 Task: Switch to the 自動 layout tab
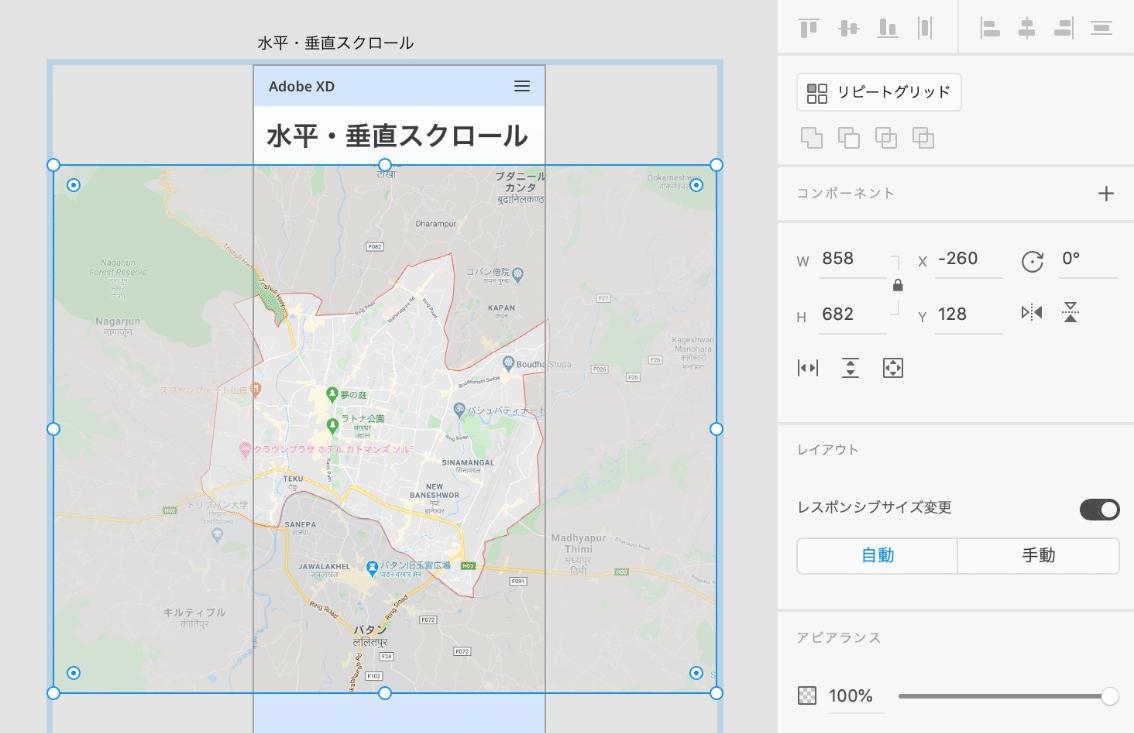point(876,556)
